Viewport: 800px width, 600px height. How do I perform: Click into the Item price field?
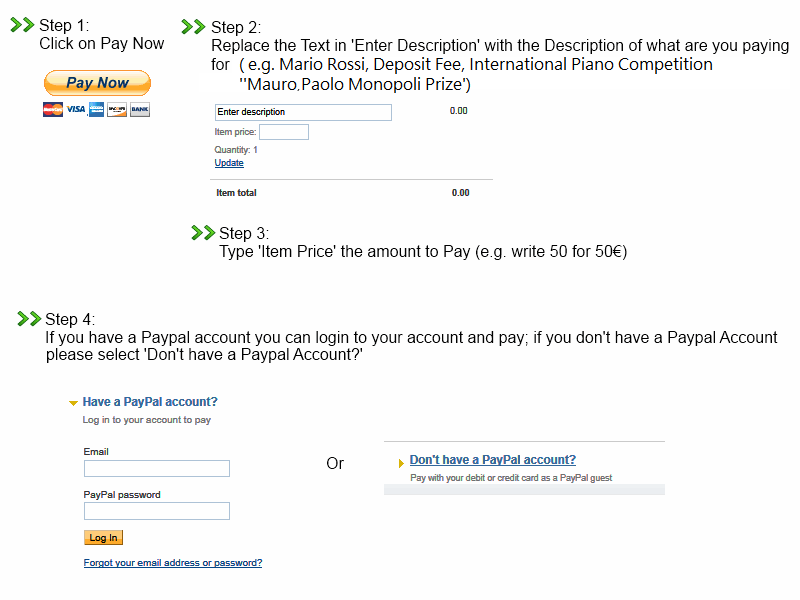pos(284,132)
